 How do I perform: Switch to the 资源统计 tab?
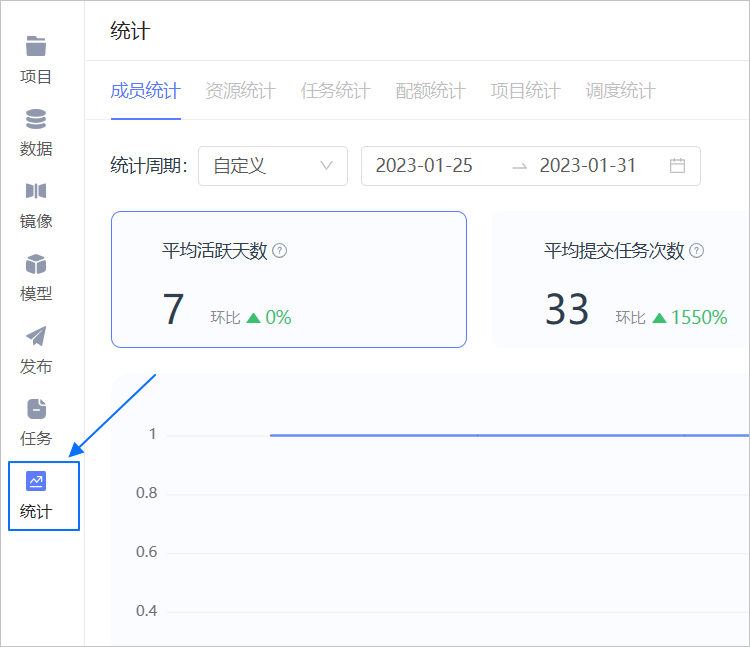240,91
